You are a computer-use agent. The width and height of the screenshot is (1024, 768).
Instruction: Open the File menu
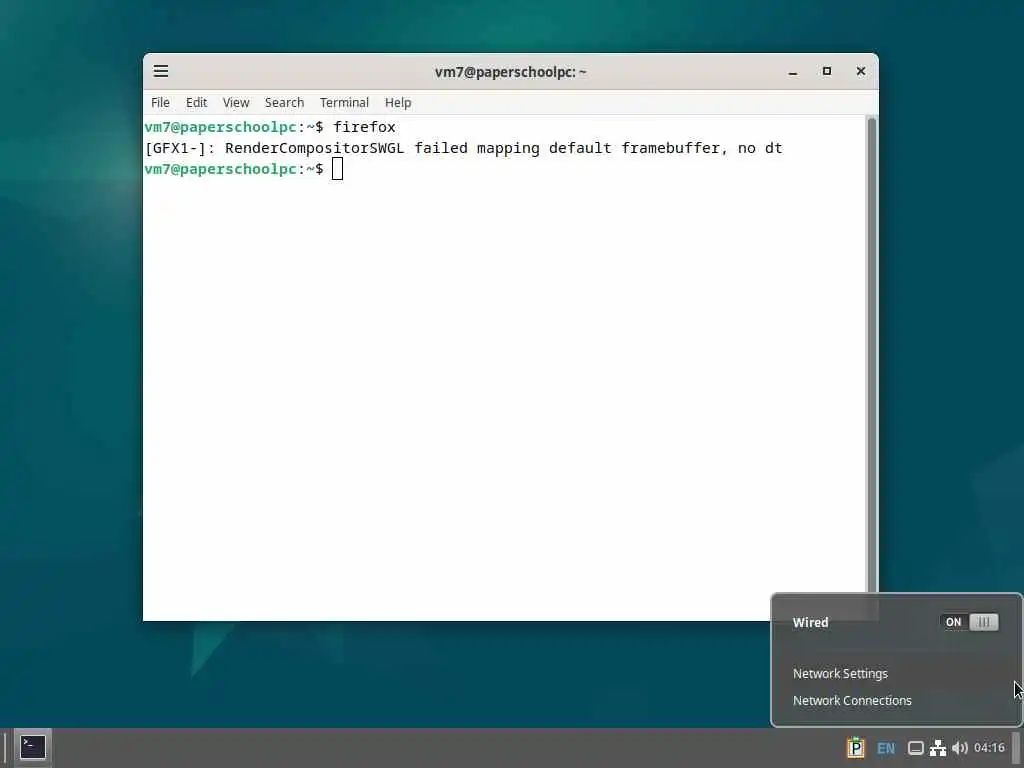coord(160,103)
